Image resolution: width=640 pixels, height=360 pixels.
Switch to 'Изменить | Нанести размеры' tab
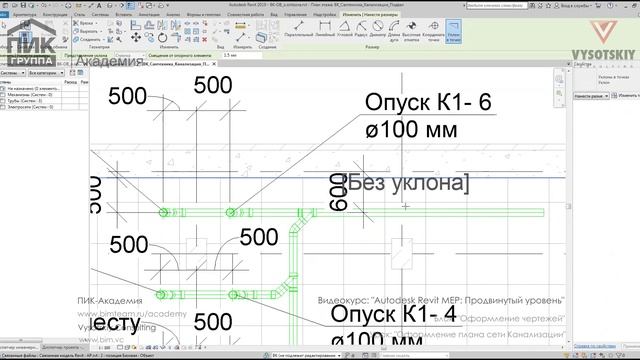coord(370,14)
